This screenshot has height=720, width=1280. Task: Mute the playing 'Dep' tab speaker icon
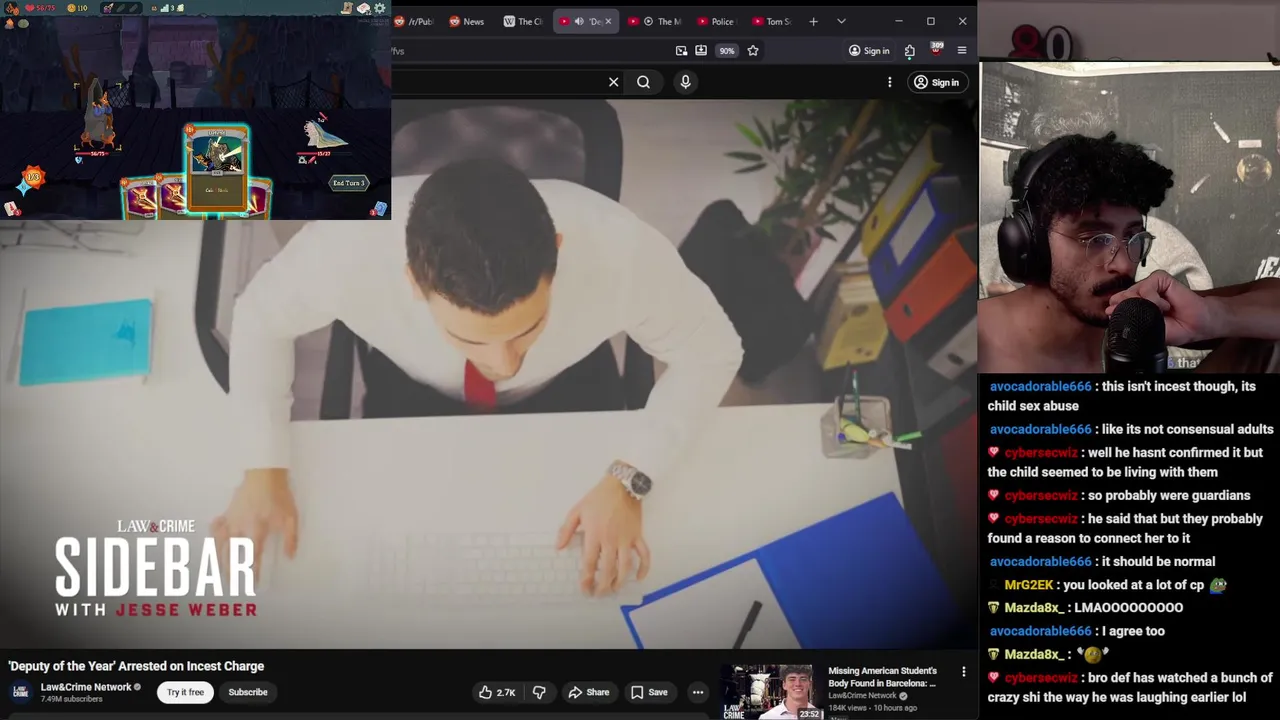click(x=579, y=21)
